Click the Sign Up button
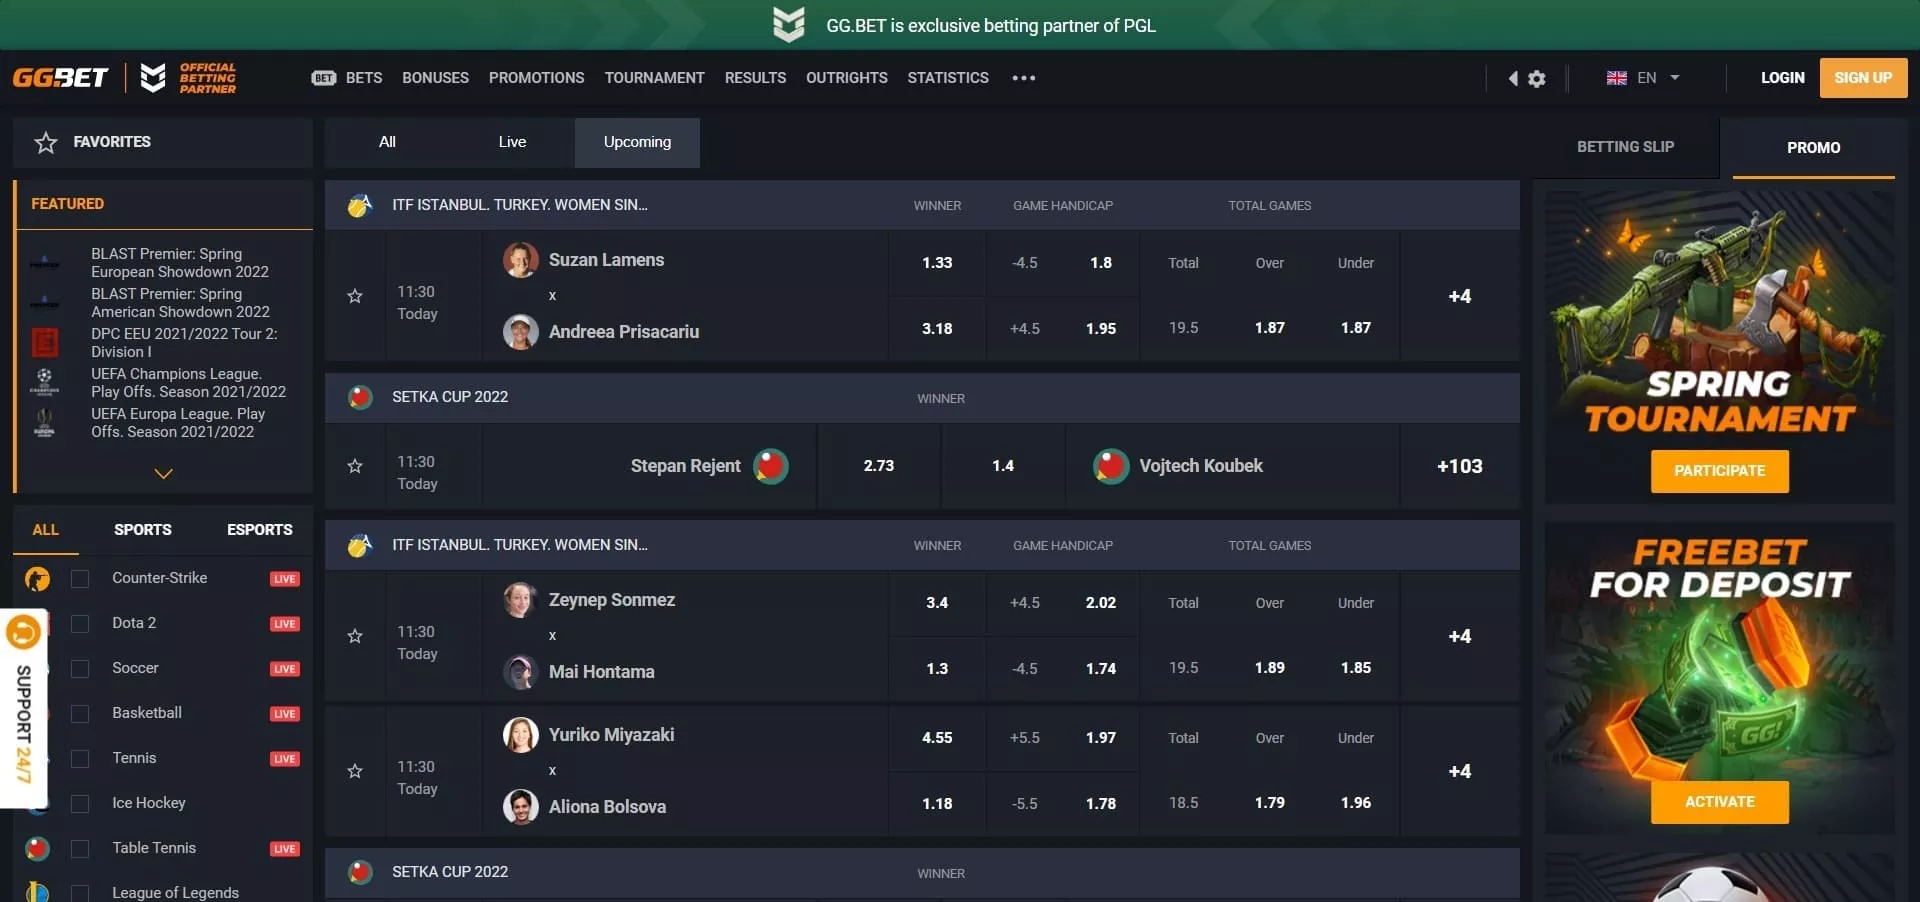Viewport: 1920px width, 902px height. pyautogui.click(x=1862, y=78)
